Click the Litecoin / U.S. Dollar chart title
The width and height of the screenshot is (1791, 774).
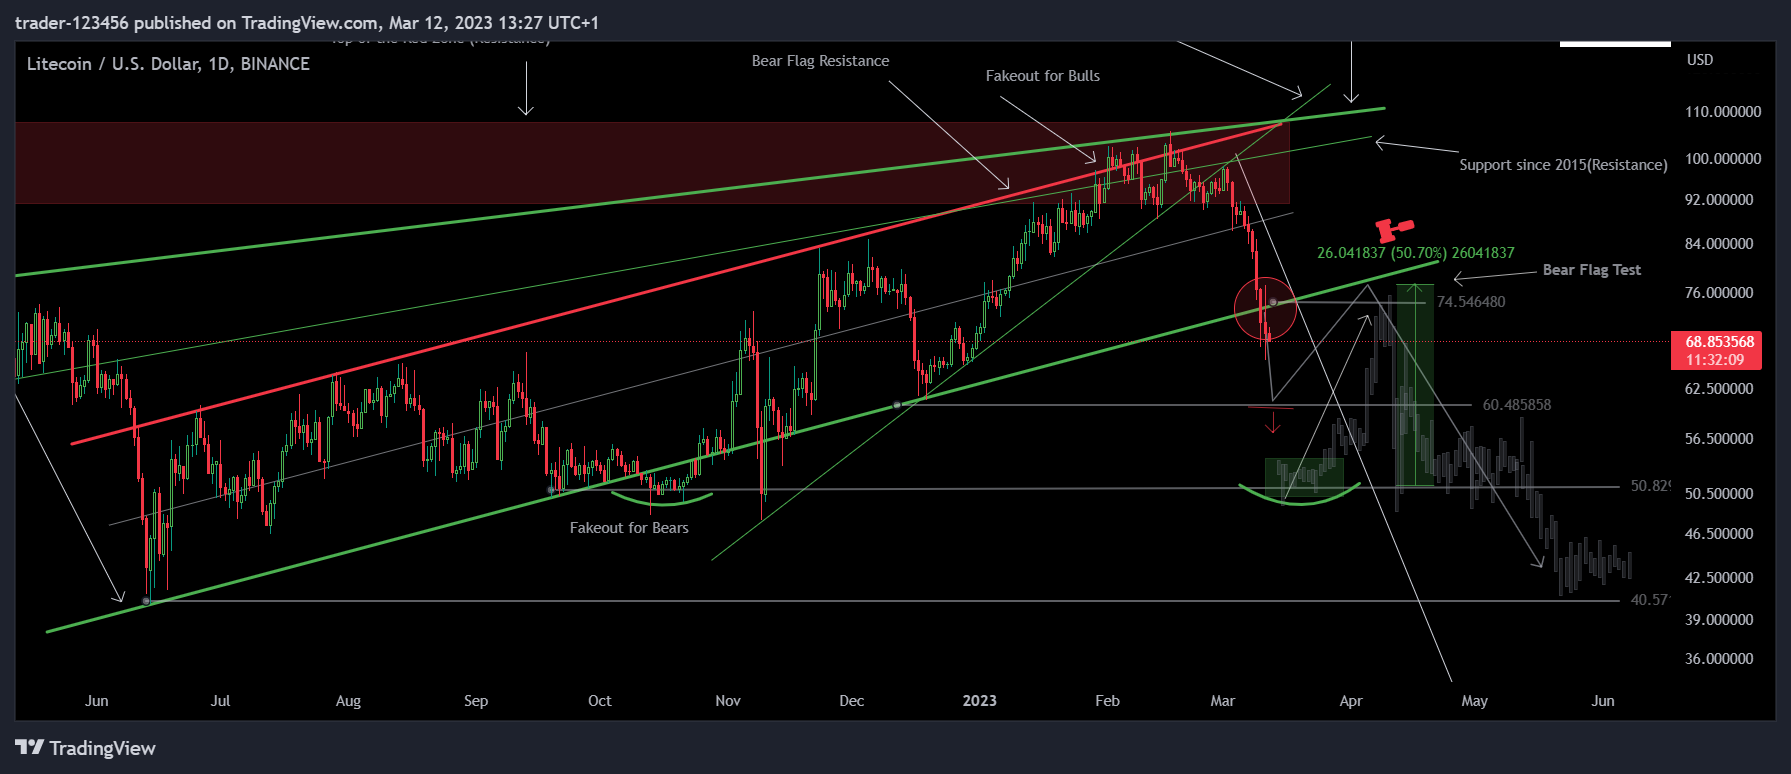pos(168,64)
